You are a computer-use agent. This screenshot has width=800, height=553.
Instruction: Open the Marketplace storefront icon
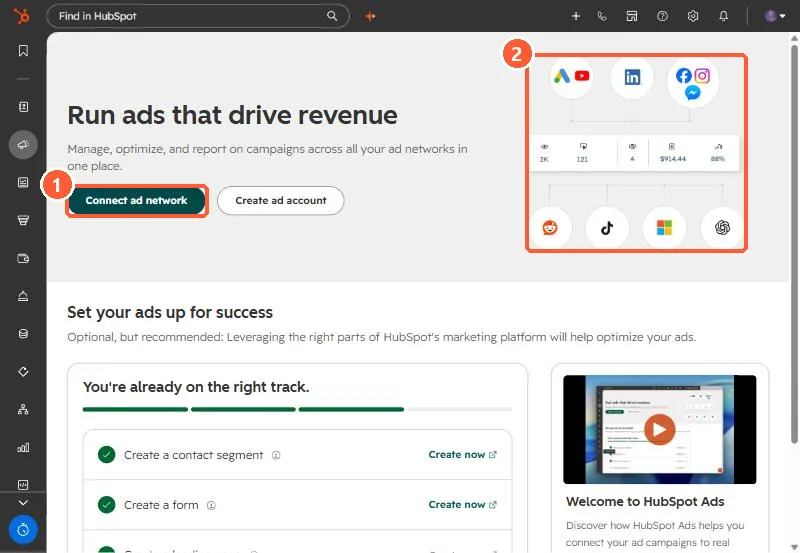pyautogui.click(x=632, y=16)
